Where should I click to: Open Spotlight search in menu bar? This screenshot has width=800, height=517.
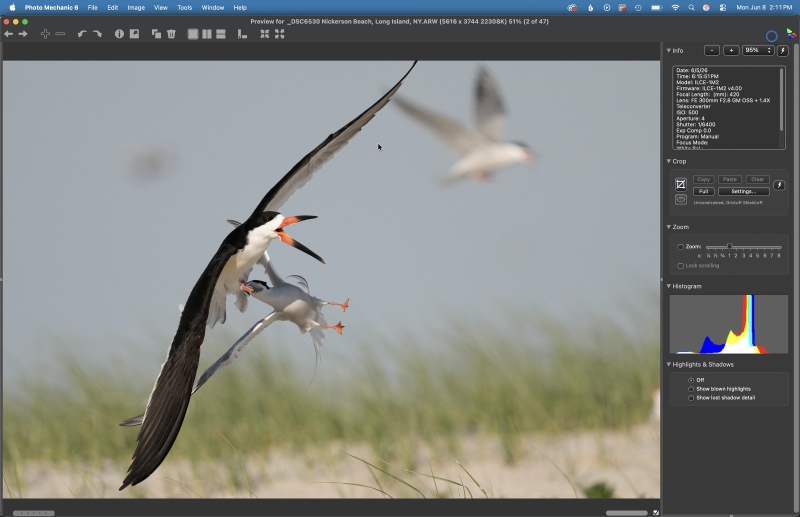pos(691,8)
